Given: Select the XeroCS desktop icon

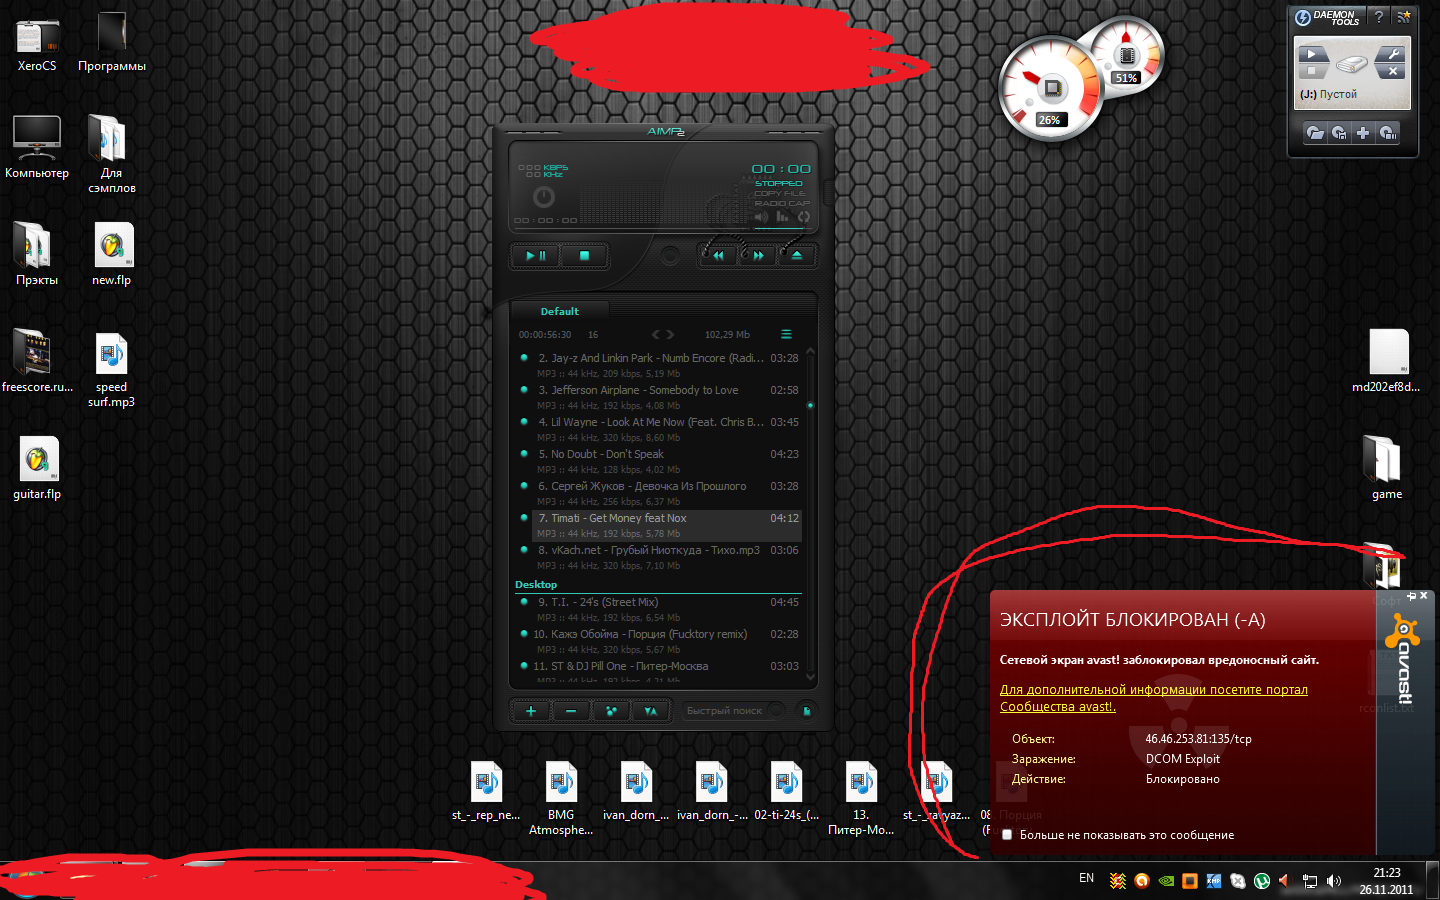Looking at the screenshot, I should click(37, 43).
